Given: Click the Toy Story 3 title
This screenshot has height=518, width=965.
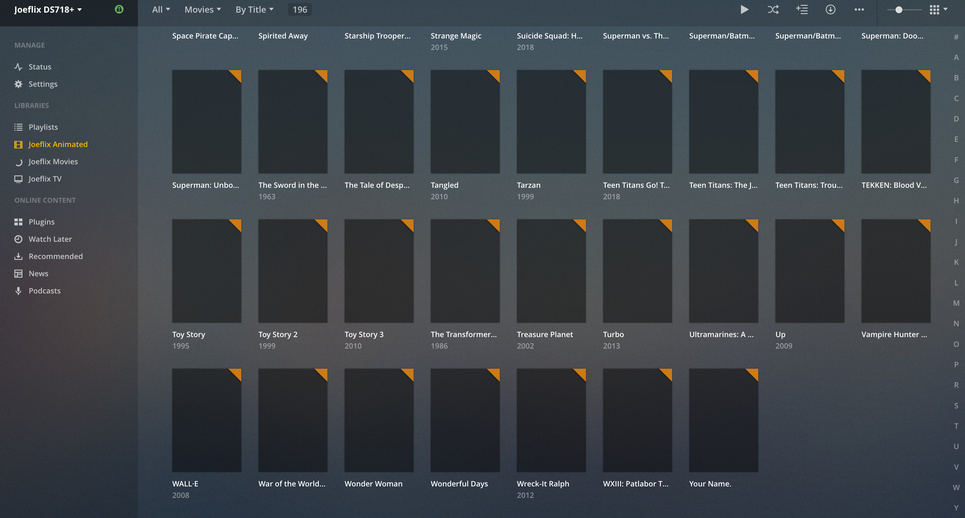Looking at the screenshot, I should 364,335.
